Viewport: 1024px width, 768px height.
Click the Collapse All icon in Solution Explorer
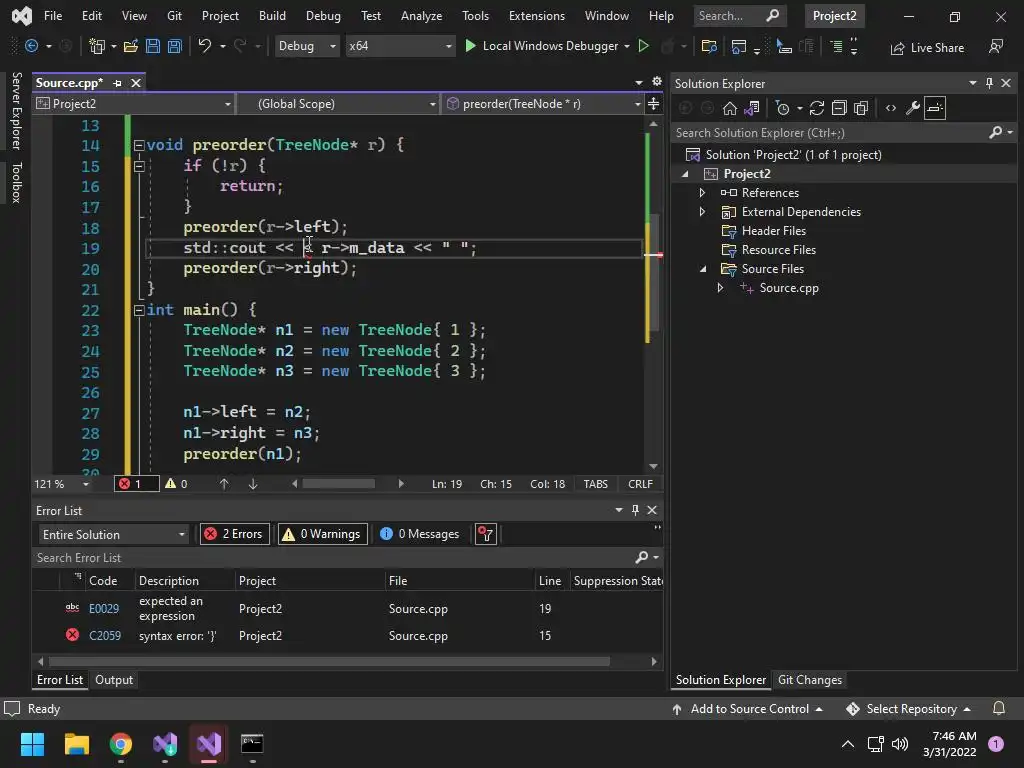click(839, 108)
